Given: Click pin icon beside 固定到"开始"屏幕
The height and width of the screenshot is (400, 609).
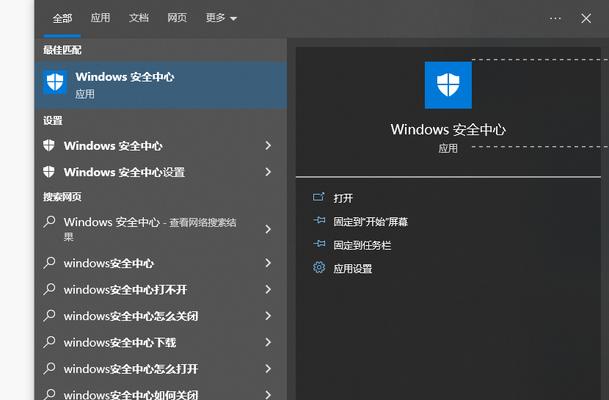Looking at the screenshot, I should click(x=319, y=221).
